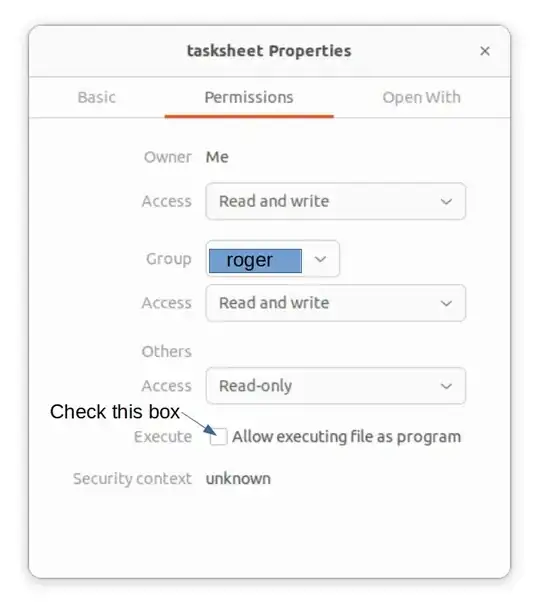This screenshot has height=611, width=540.
Task: Open the Others access Read-only dropdown
Action: 335,386
